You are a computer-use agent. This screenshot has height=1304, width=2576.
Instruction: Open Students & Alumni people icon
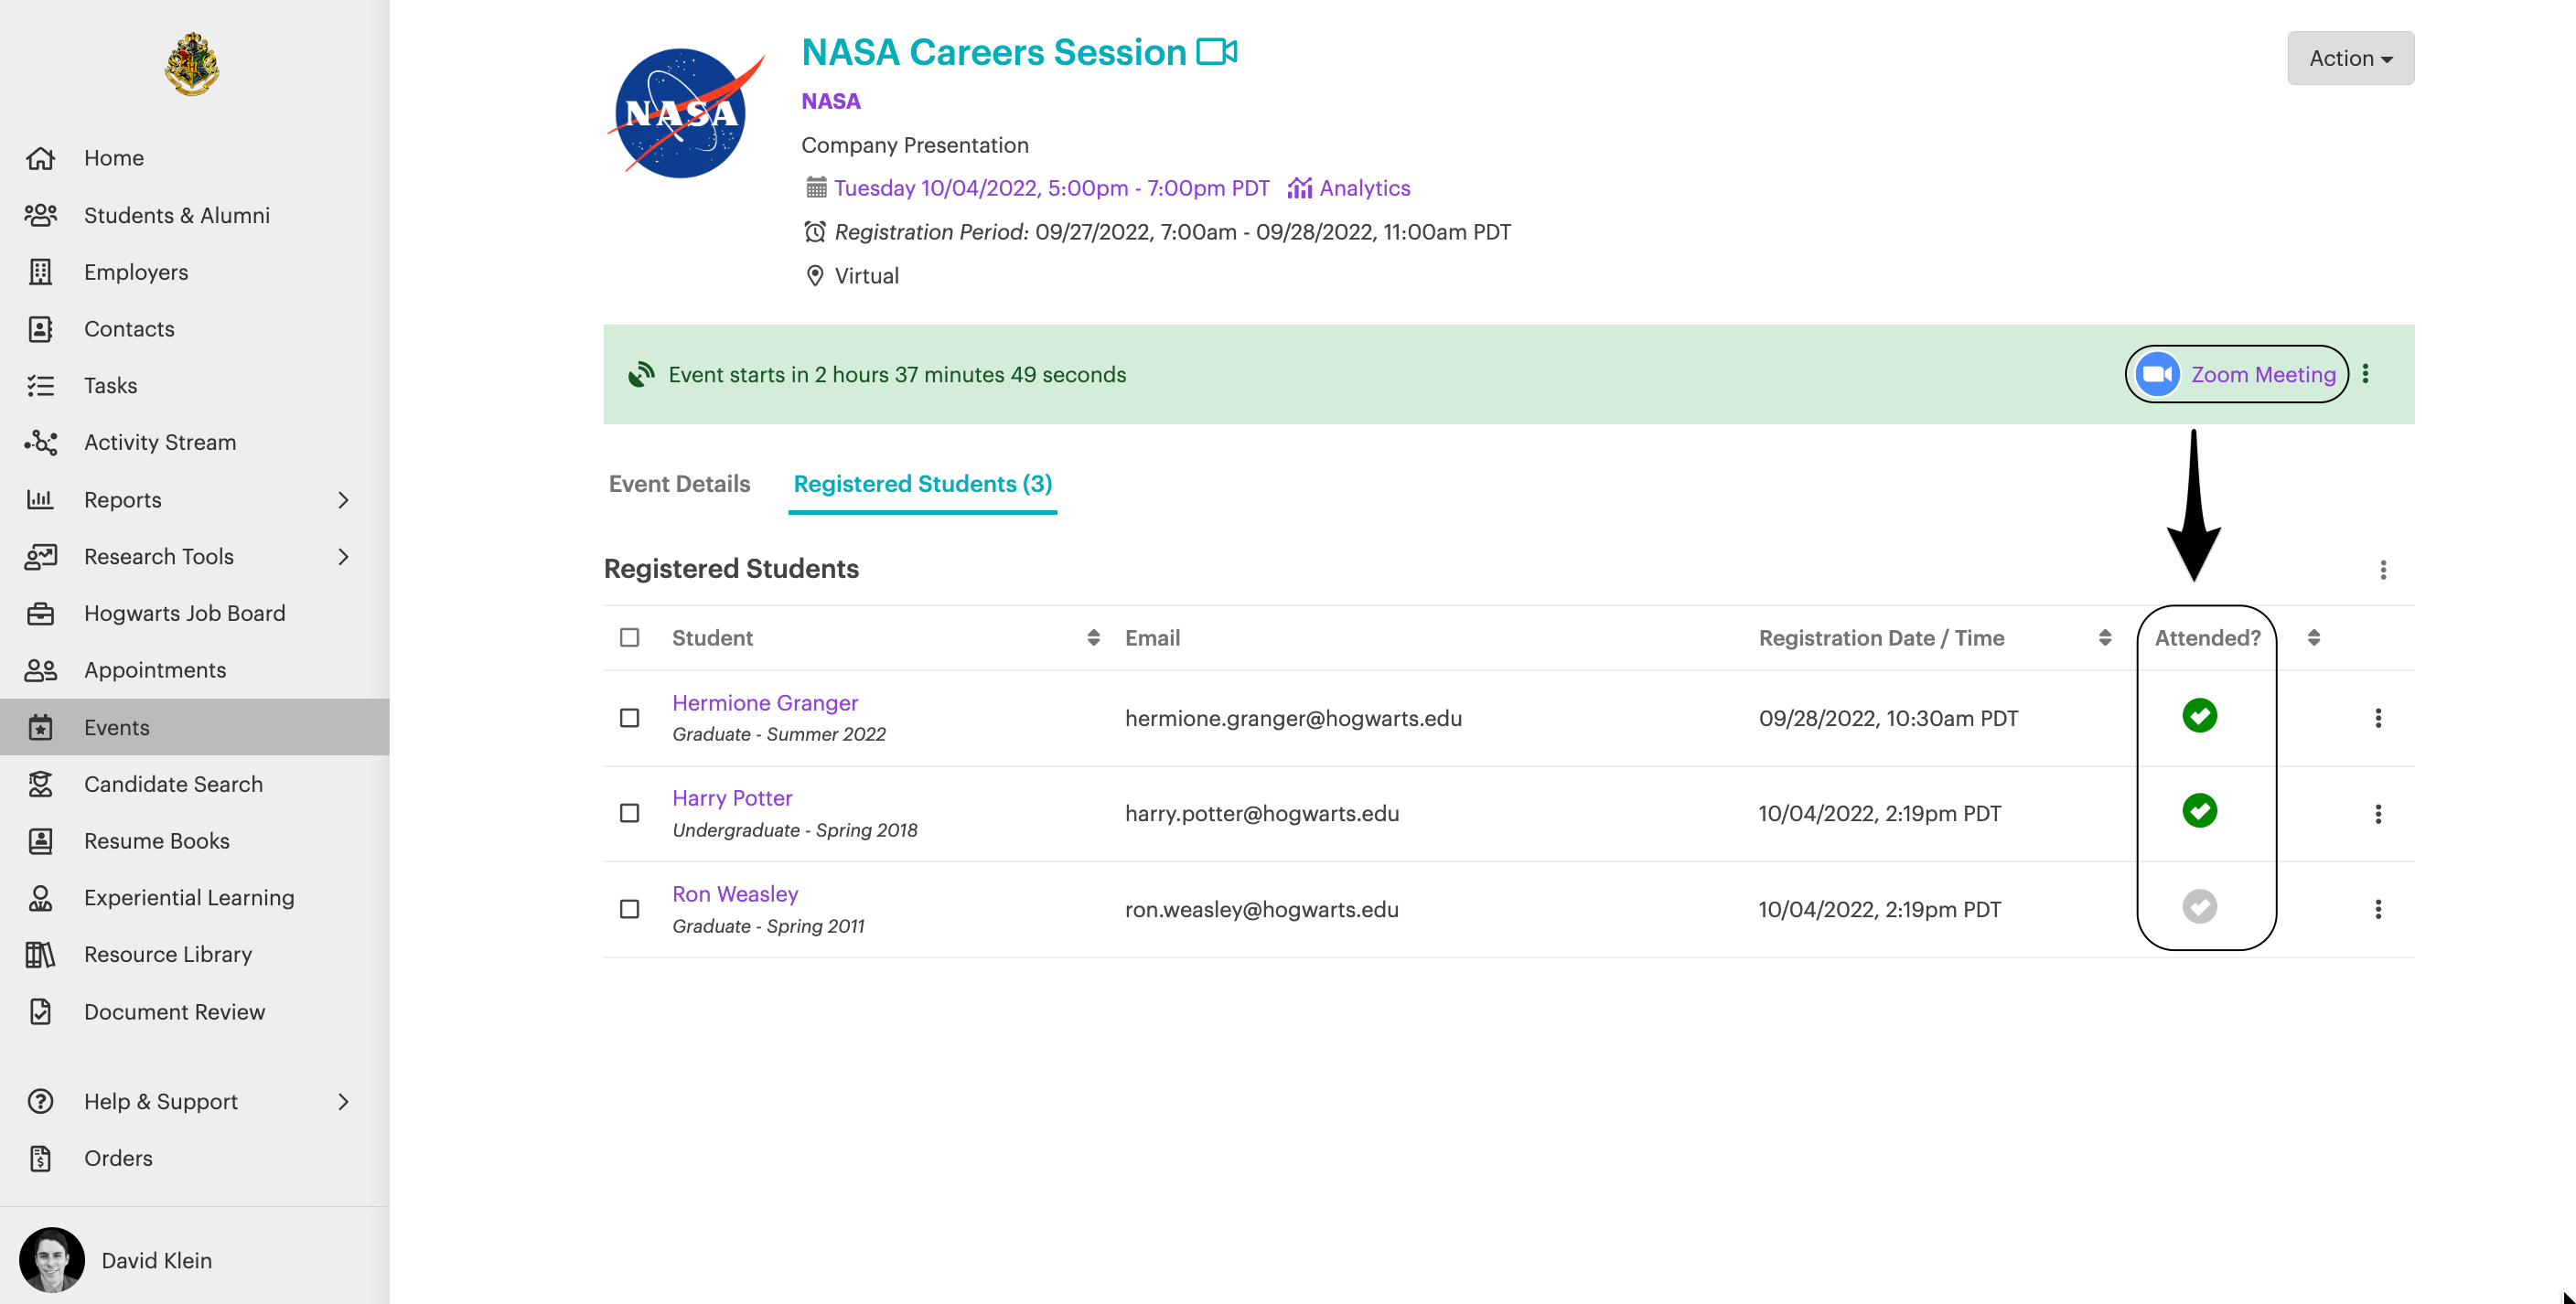[x=40, y=215]
